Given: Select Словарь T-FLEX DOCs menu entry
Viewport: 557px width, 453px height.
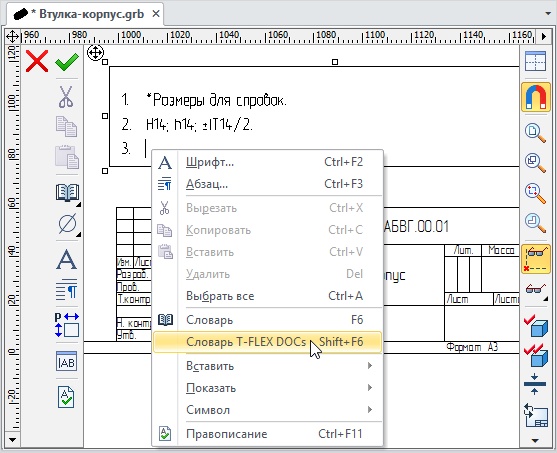Looking at the screenshot, I should [268, 342].
